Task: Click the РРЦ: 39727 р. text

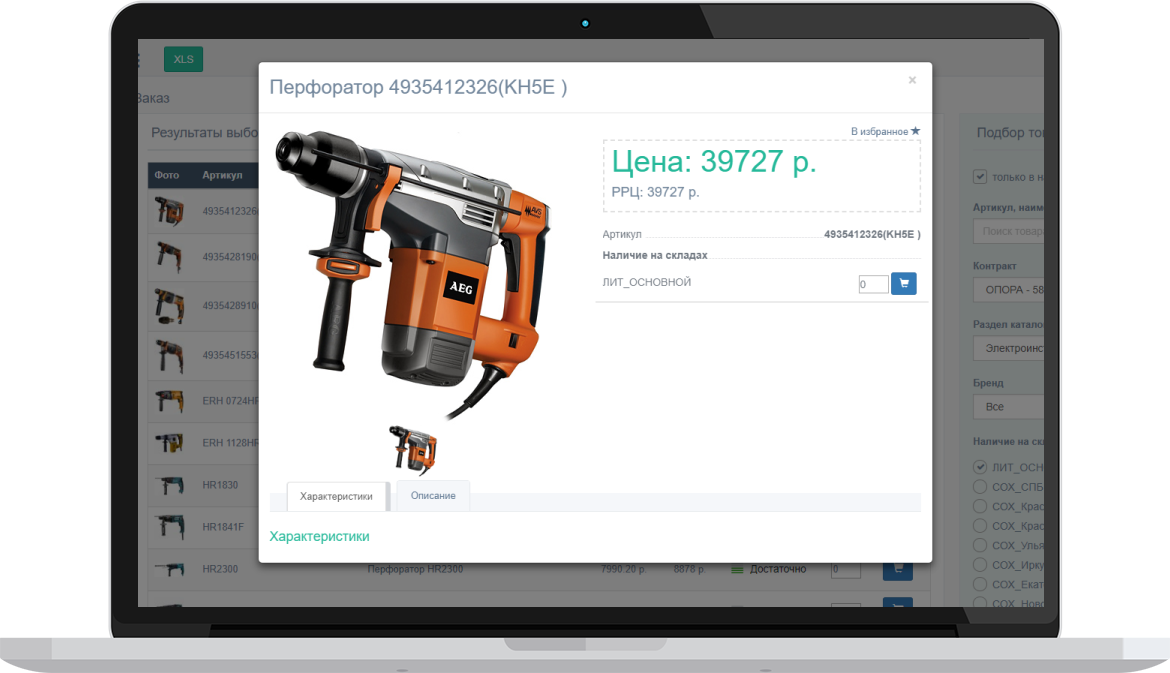Action: tap(655, 192)
